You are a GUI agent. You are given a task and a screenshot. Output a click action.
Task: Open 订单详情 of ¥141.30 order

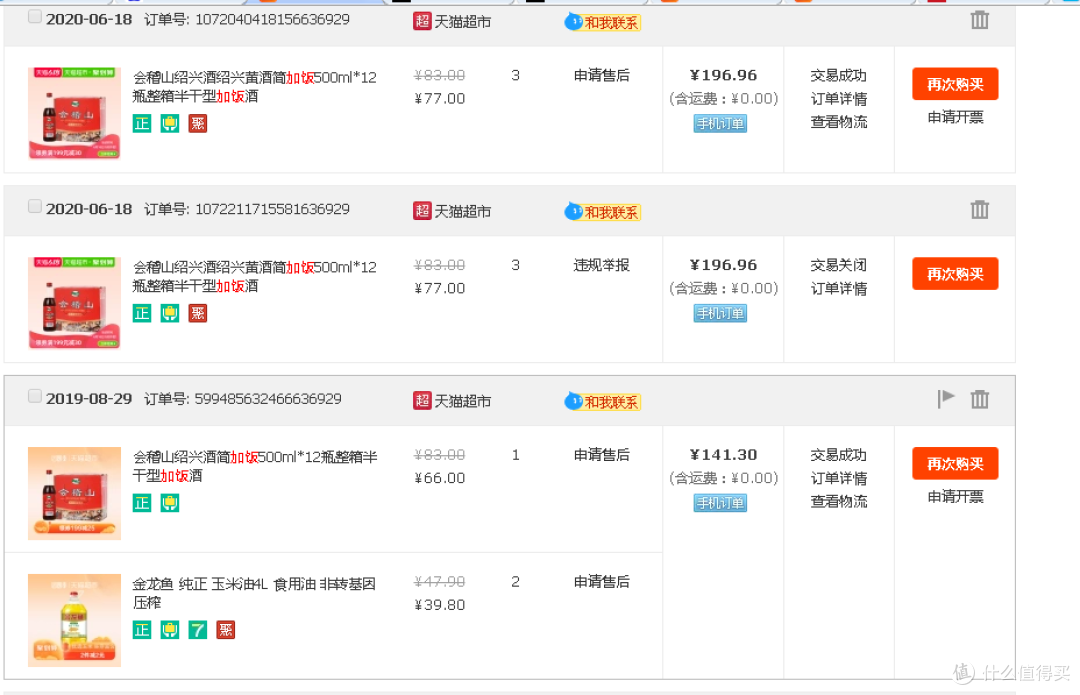(x=838, y=478)
